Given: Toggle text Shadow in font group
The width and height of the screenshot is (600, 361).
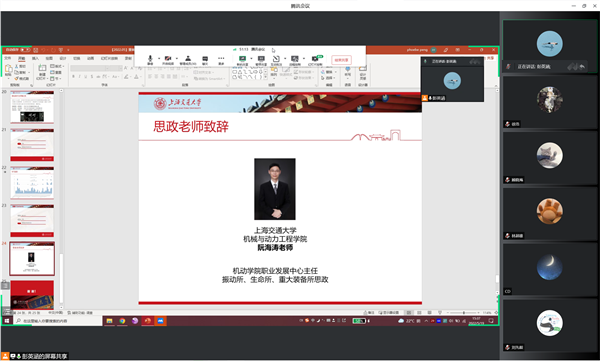Looking at the screenshot, I should point(92,77).
